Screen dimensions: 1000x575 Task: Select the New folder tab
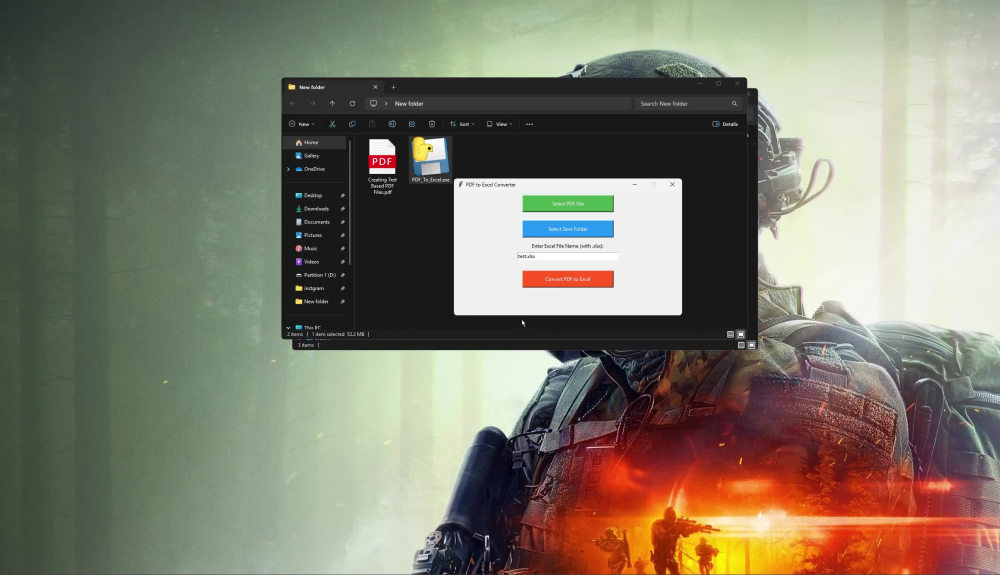333,87
